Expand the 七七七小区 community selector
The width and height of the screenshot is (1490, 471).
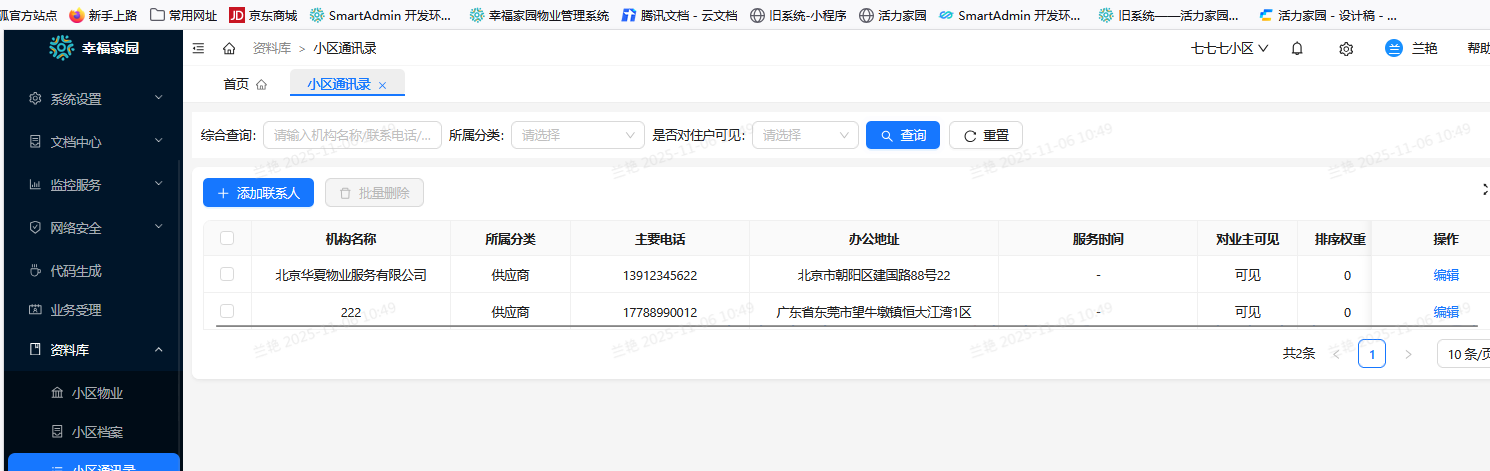pyautogui.click(x=1229, y=48)
